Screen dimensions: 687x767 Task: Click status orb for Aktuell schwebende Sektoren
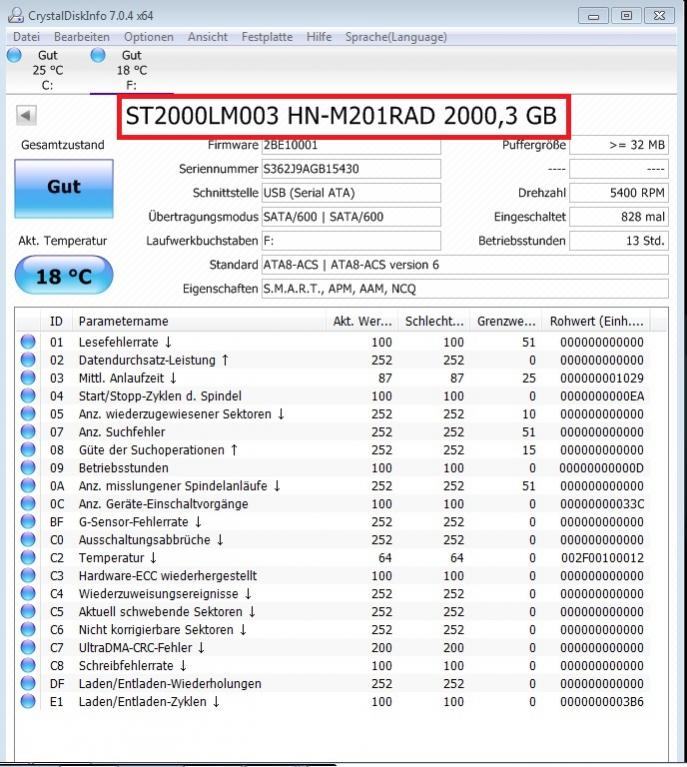coord(28,611)
